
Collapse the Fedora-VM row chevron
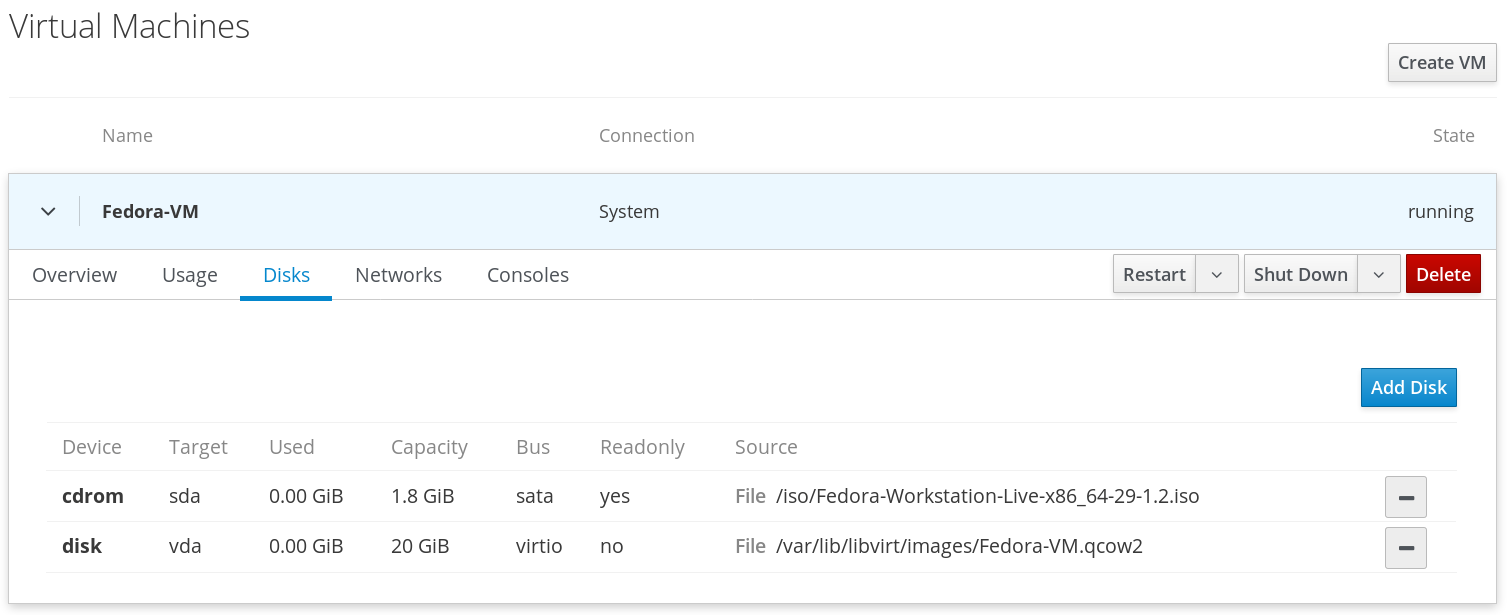click(47, 212)
